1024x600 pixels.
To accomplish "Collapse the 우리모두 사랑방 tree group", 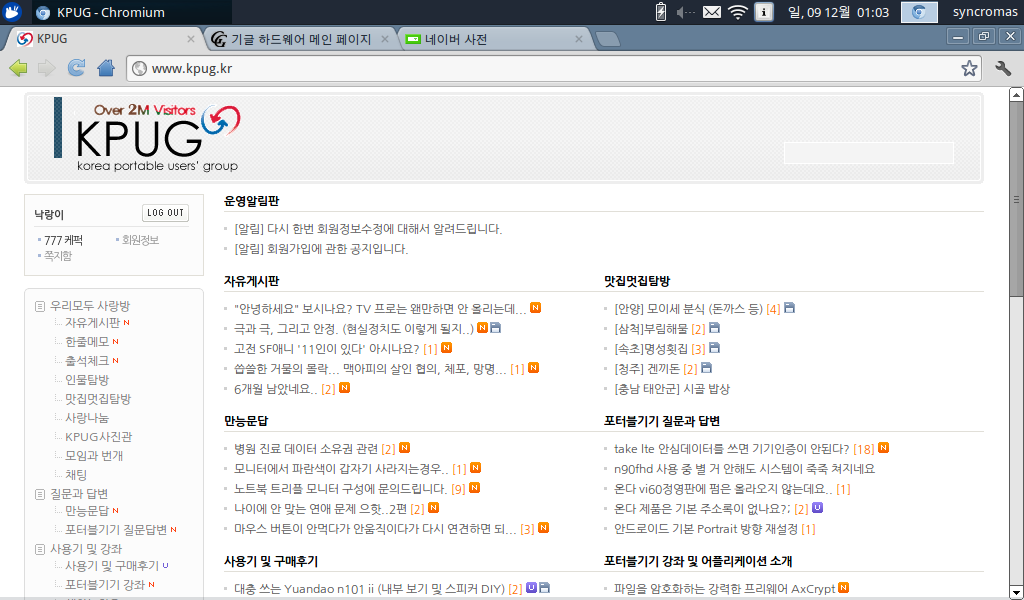I will (40, 306).
